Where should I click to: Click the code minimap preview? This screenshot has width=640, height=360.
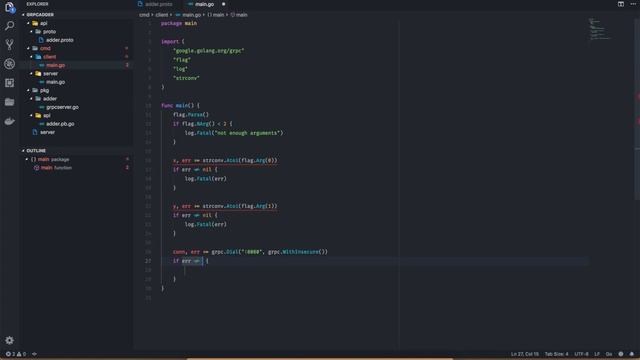[600, 29]
